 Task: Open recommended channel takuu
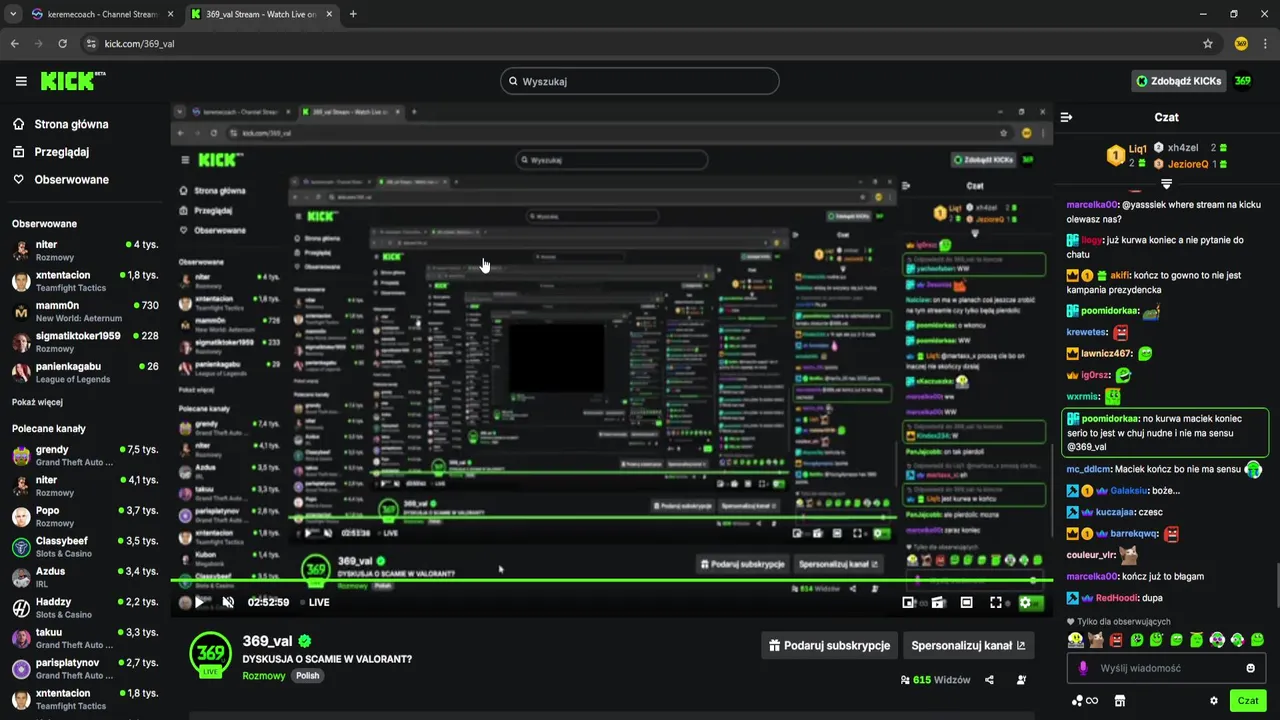(x=85, y=638)
